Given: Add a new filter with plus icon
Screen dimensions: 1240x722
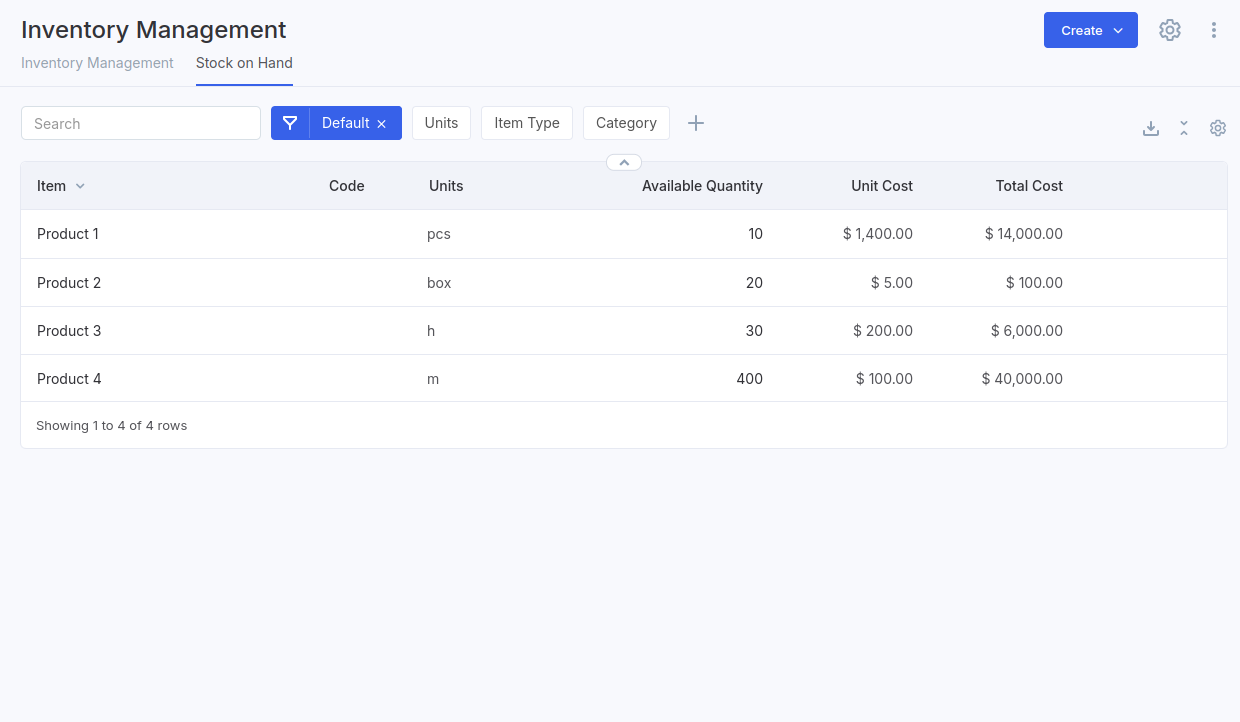Looking at the screenshot, I should (x=696, y=123).
